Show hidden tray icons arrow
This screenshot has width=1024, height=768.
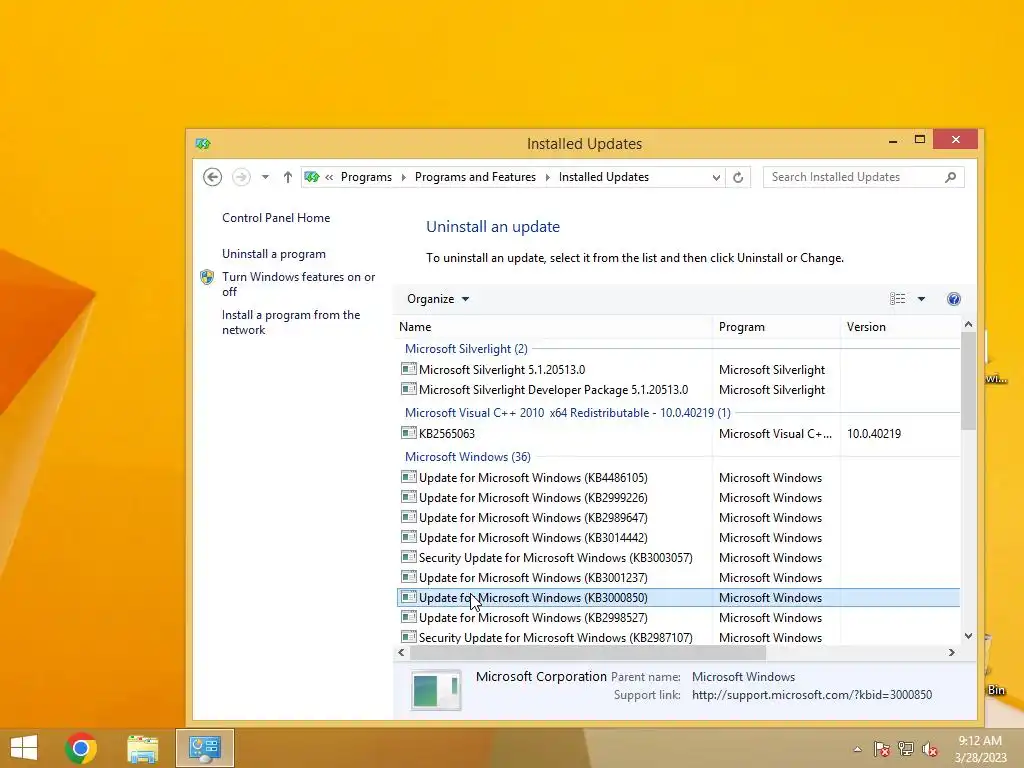(857, 749)
